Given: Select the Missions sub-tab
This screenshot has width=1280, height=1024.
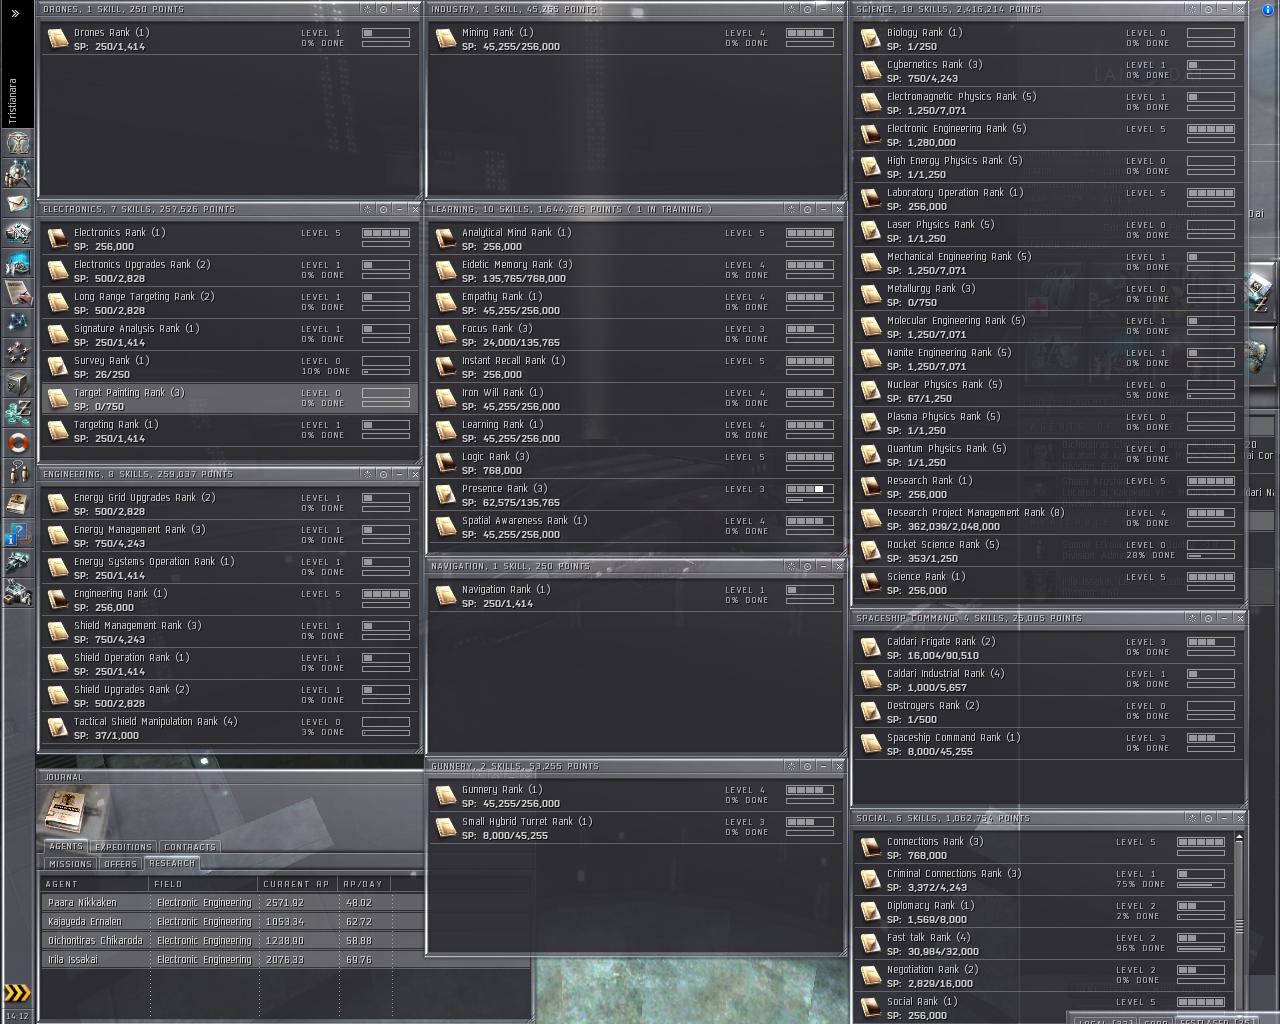Looking at the screenshot, I should tap(70, 864).
